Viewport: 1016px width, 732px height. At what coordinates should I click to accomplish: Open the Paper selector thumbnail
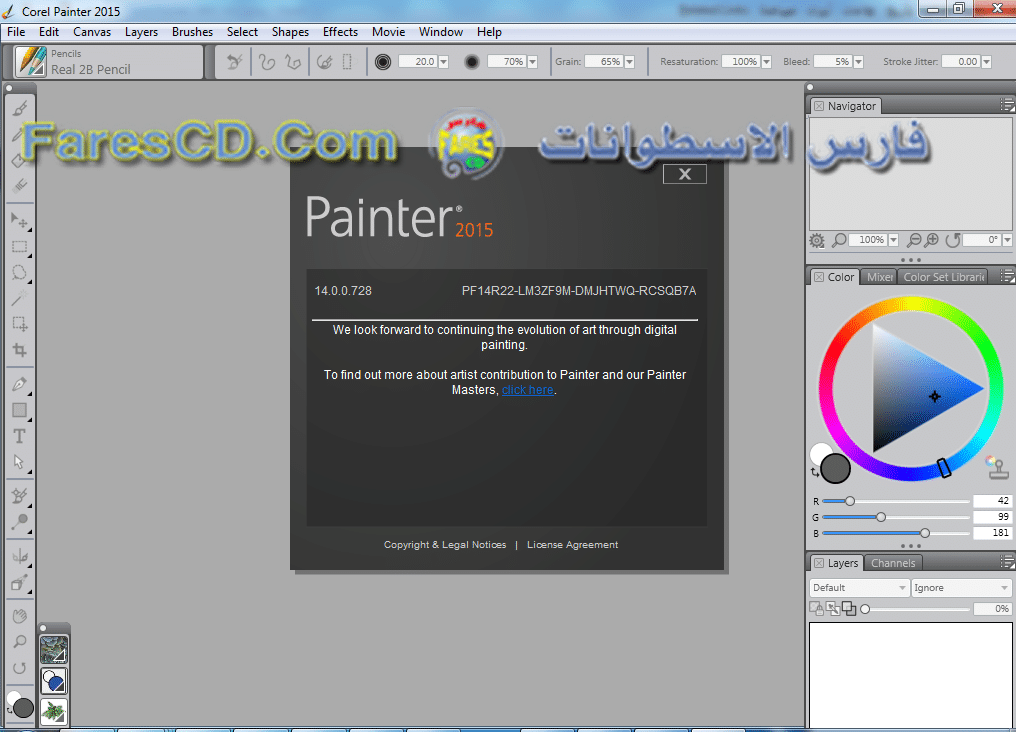coord(54,650)
